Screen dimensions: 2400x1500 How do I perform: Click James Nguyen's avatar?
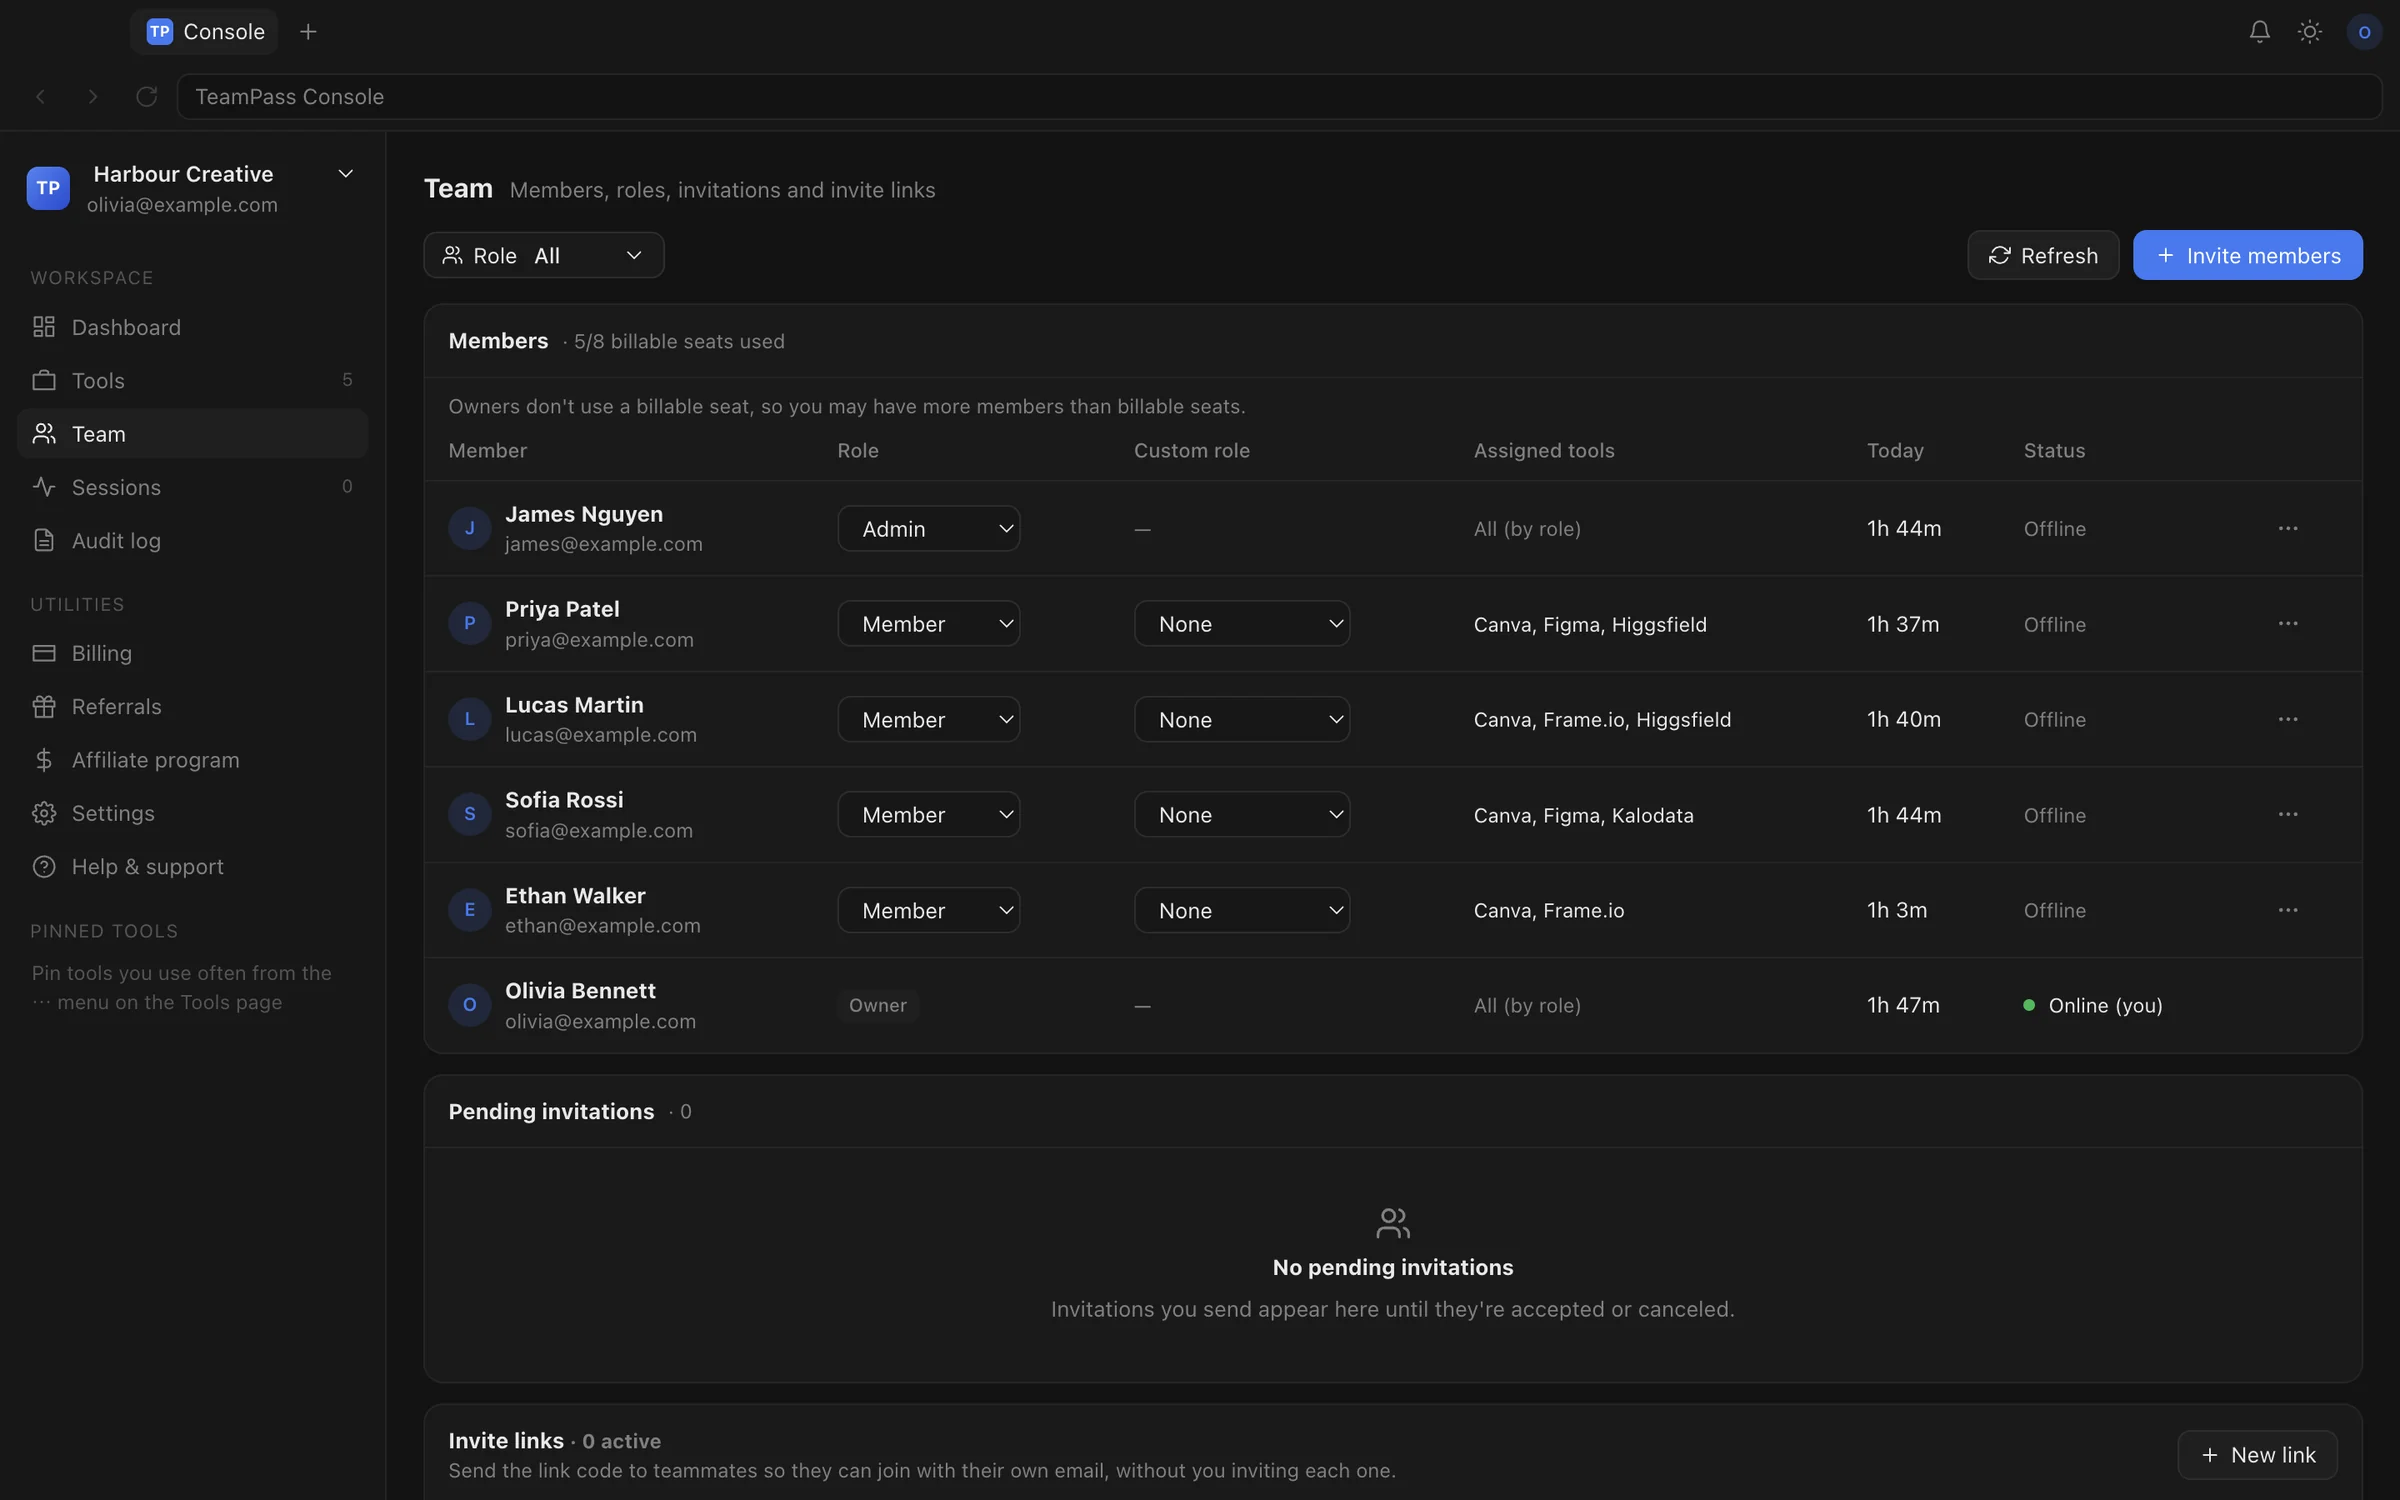[469, 528]
